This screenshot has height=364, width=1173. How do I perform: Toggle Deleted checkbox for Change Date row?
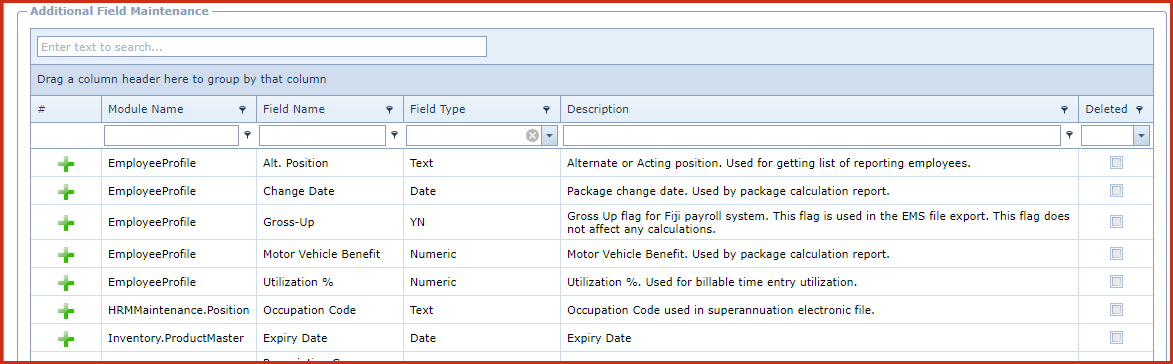tap(1116, 191)
